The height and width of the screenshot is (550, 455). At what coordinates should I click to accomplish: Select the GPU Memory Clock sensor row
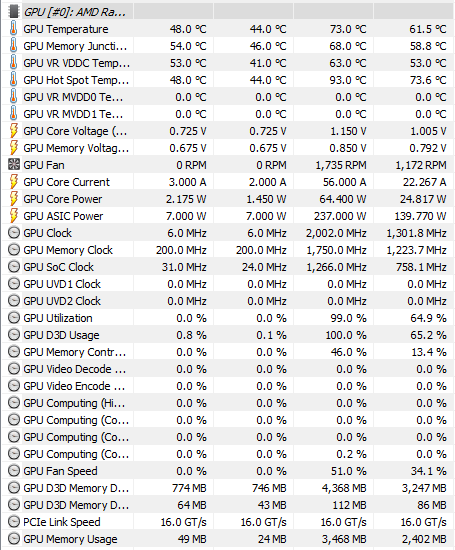point(228,250)
